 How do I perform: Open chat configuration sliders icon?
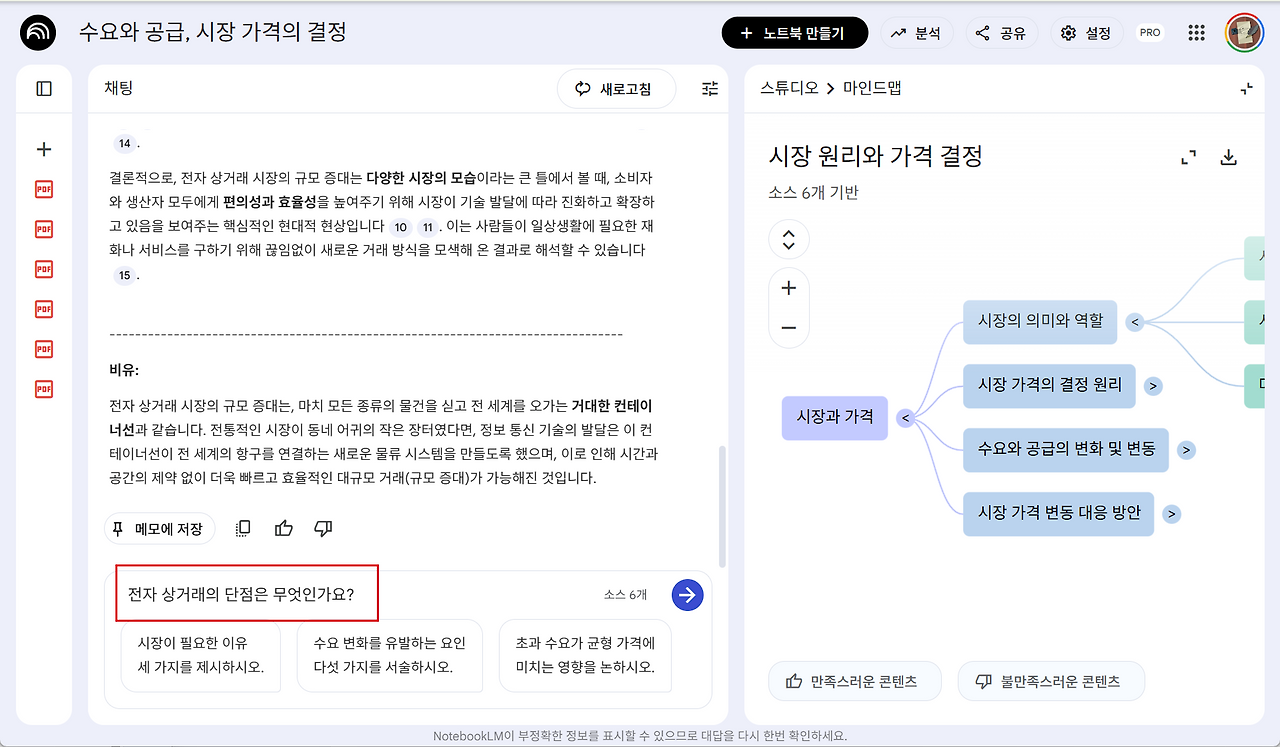tap(710, 89)
